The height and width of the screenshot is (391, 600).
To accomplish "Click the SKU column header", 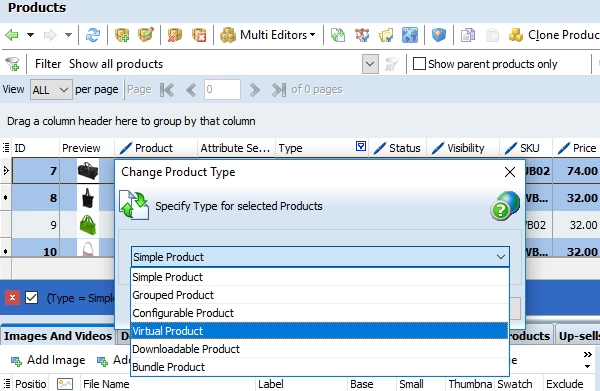I will (526, 148).
